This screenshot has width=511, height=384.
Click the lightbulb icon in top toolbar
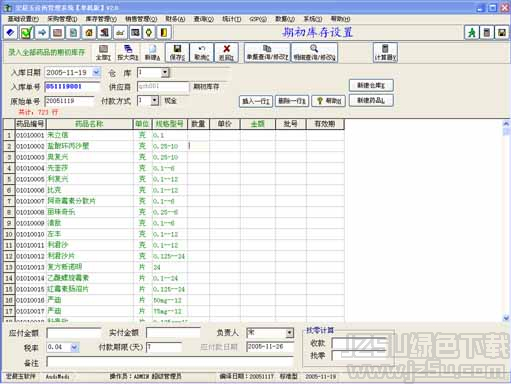point(149,32)
